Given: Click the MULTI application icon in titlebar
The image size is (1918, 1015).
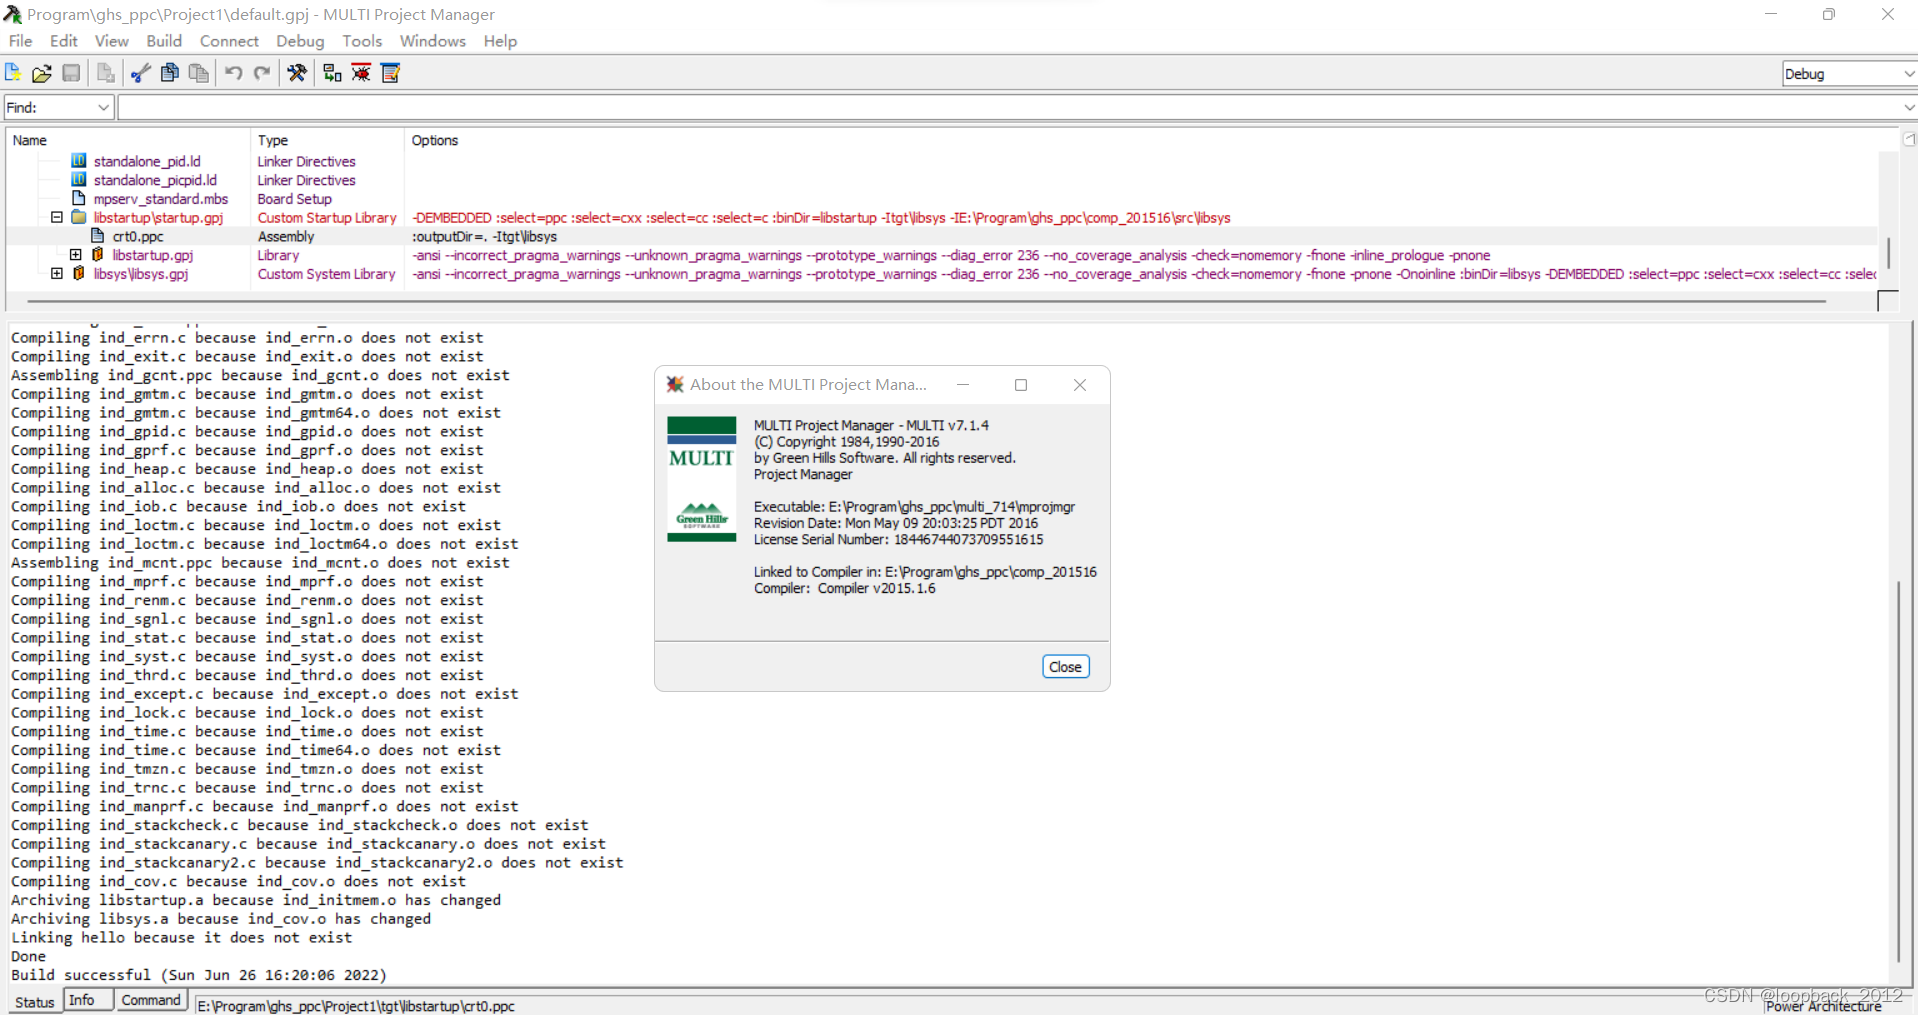Looking at the screenshot, I should 12,14.
